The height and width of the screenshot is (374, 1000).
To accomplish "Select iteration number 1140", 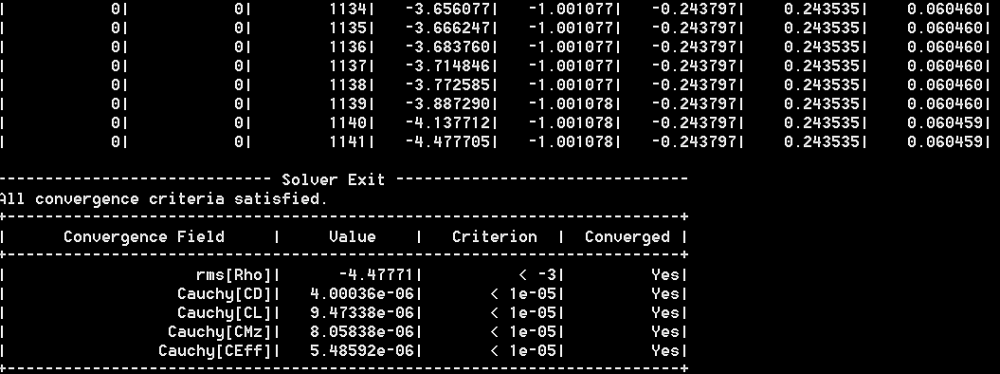I will coord(348,123).
